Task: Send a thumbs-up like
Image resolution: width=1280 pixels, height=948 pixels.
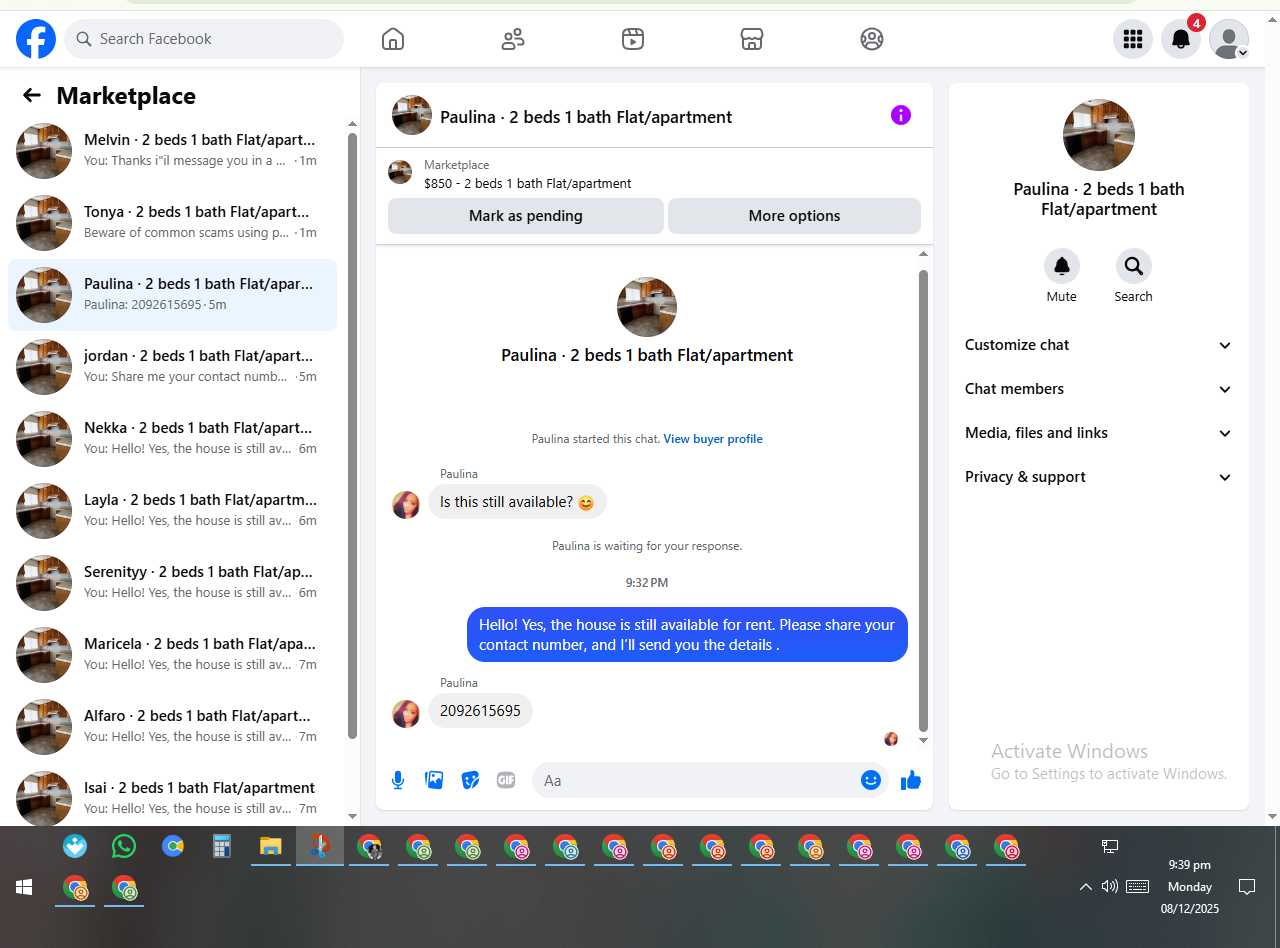Action: click(910, 780)
